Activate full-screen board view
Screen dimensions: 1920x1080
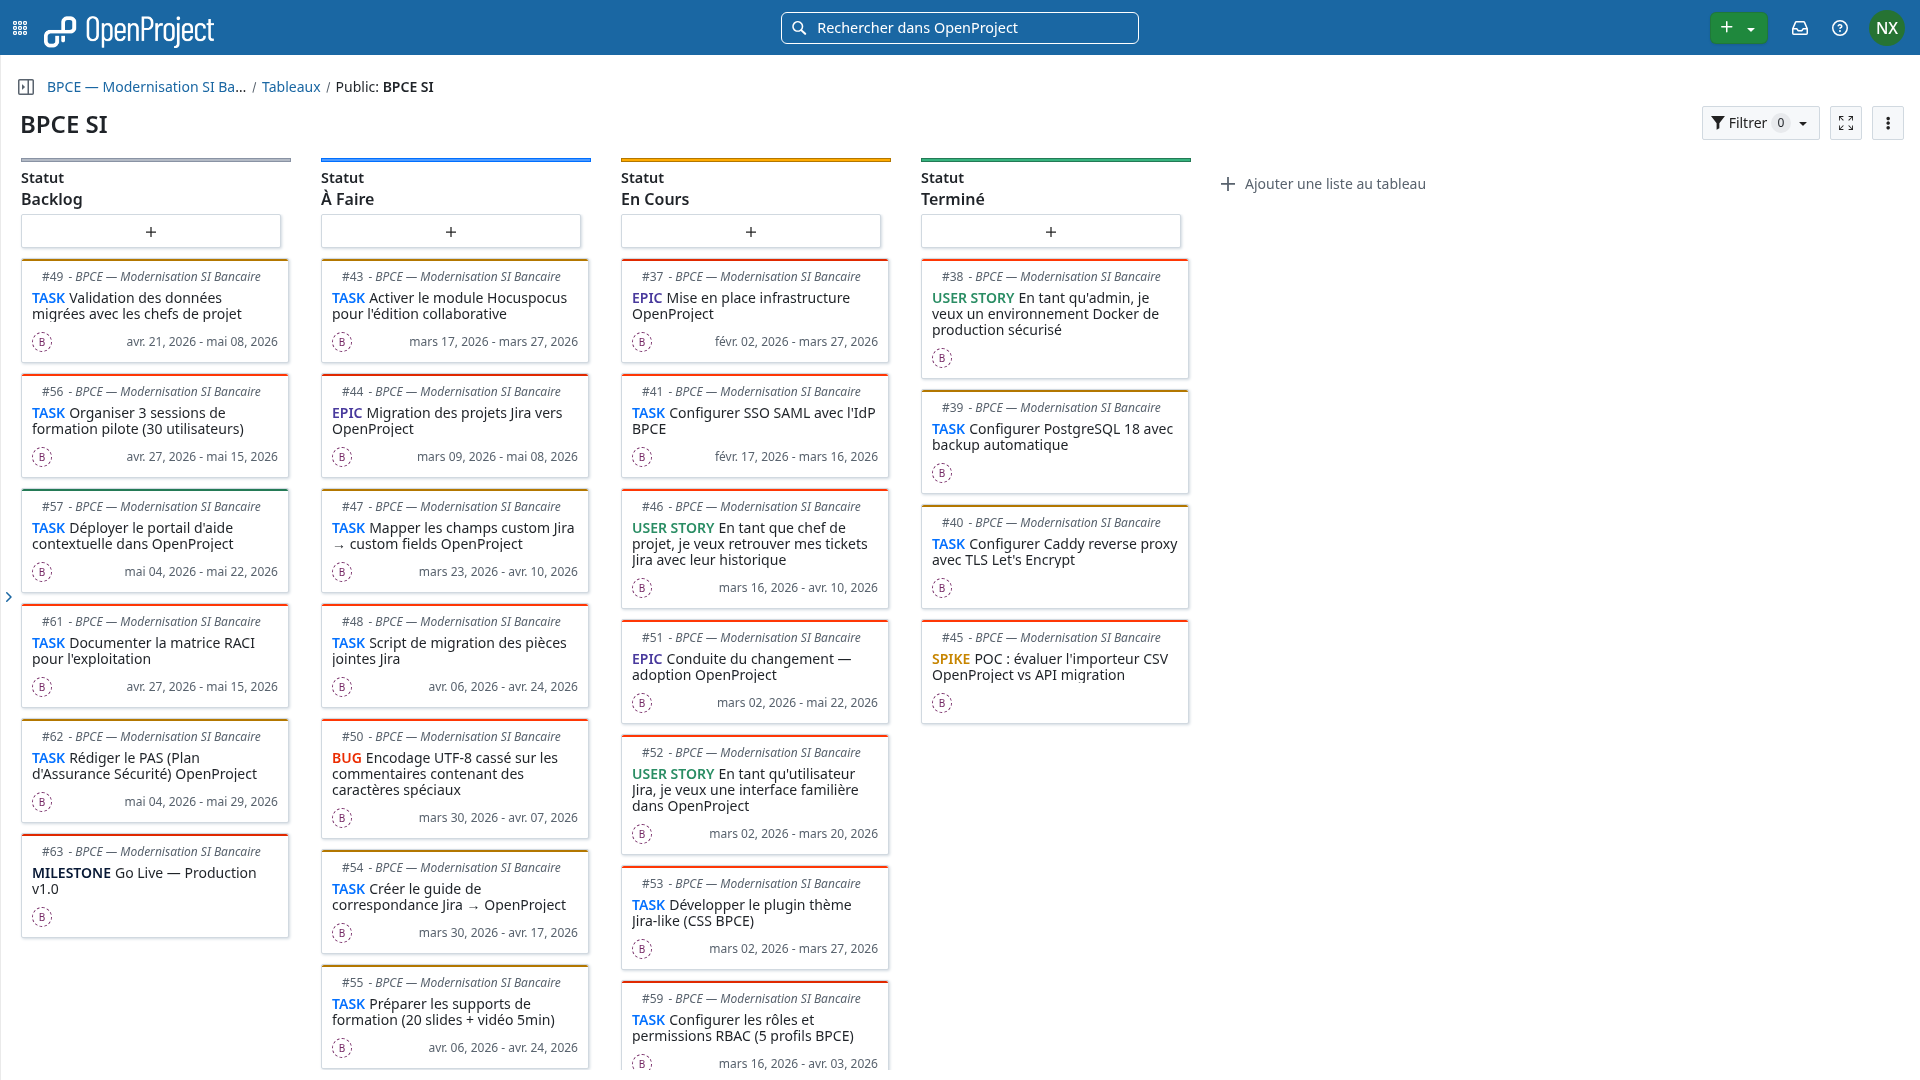(1846, 122)
